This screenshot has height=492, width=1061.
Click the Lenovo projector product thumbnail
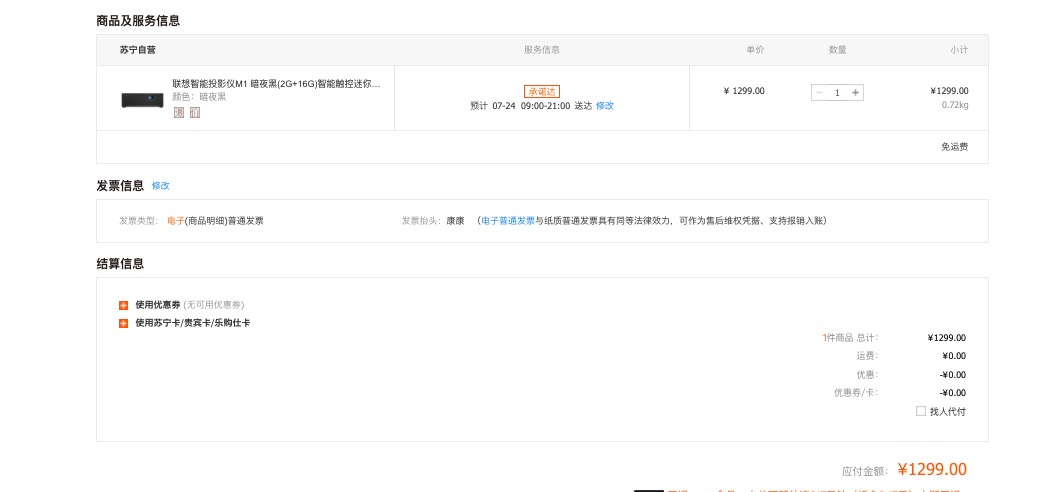pyautogui.click(x=143, y=100)
